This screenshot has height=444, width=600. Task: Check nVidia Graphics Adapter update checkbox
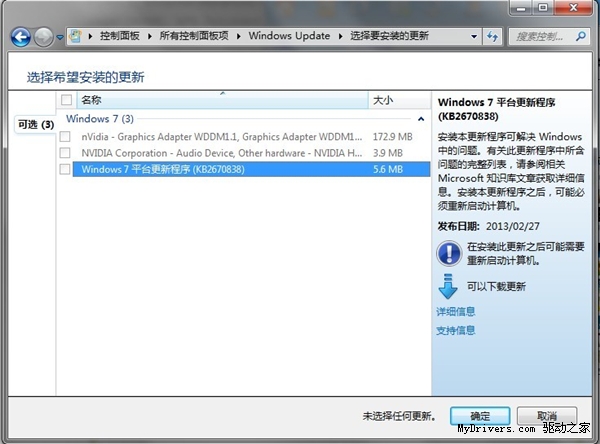point(65,136)
